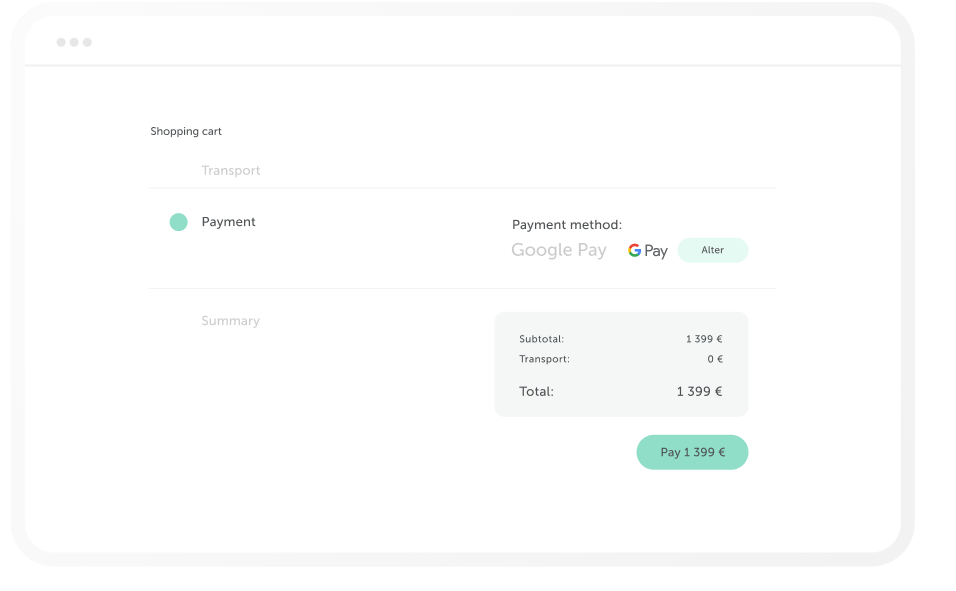Click the colorful "G" mark in the GPay badge

(x=632, y=250)
